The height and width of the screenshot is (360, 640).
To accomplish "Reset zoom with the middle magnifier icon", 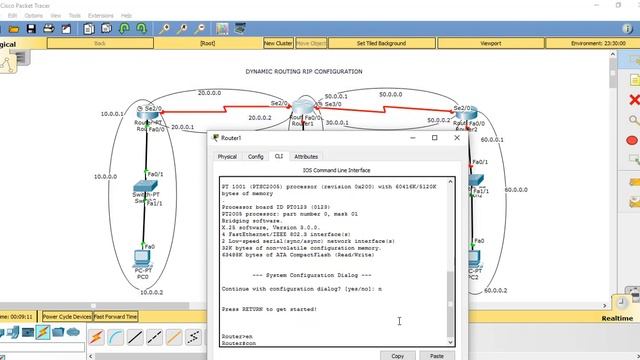I will [182, 29].
